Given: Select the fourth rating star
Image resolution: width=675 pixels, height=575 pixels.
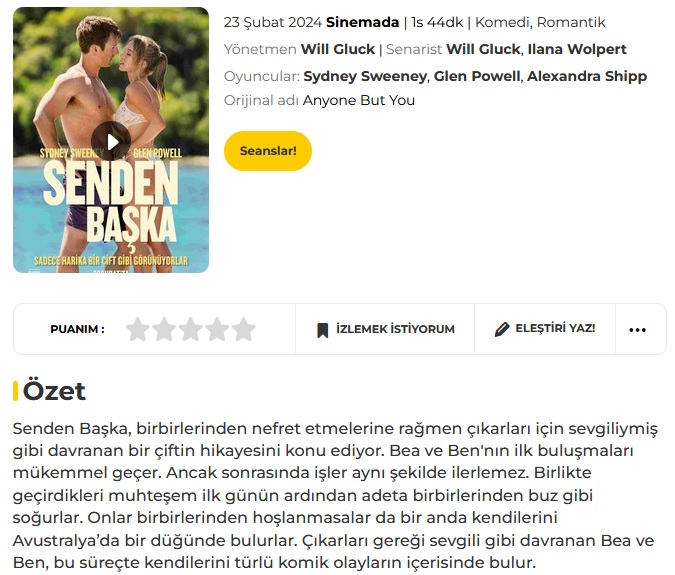Looking at the screenshot, I should 217,329.
